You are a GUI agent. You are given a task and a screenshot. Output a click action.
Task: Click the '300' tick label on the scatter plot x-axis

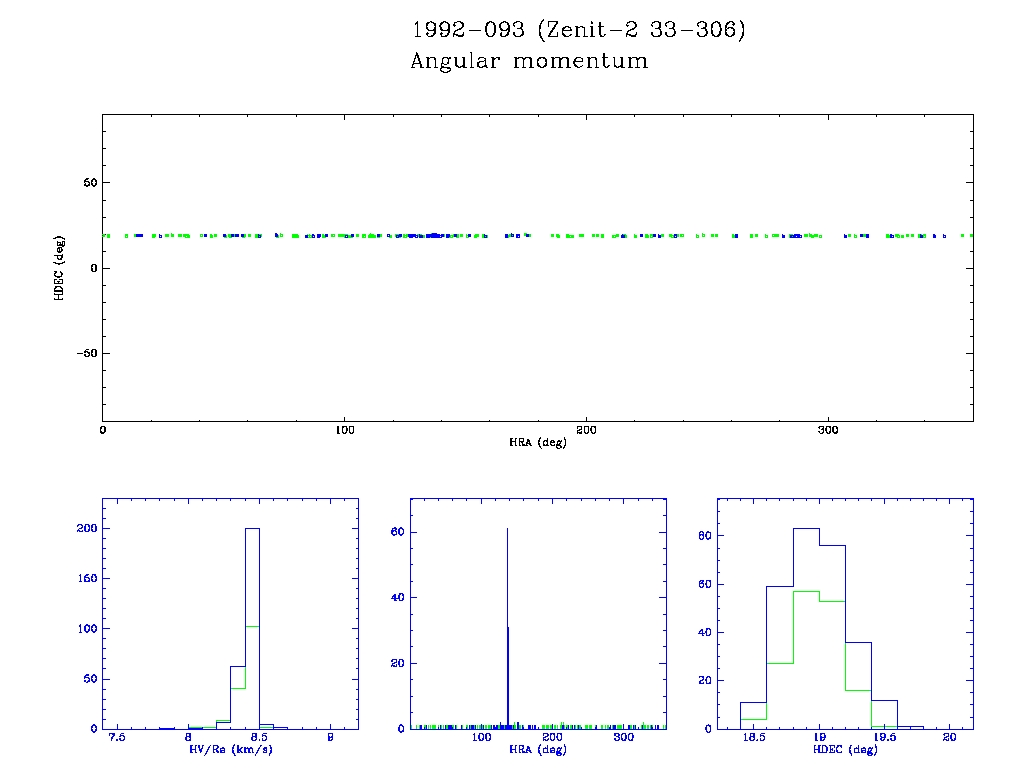pos(827,430)
